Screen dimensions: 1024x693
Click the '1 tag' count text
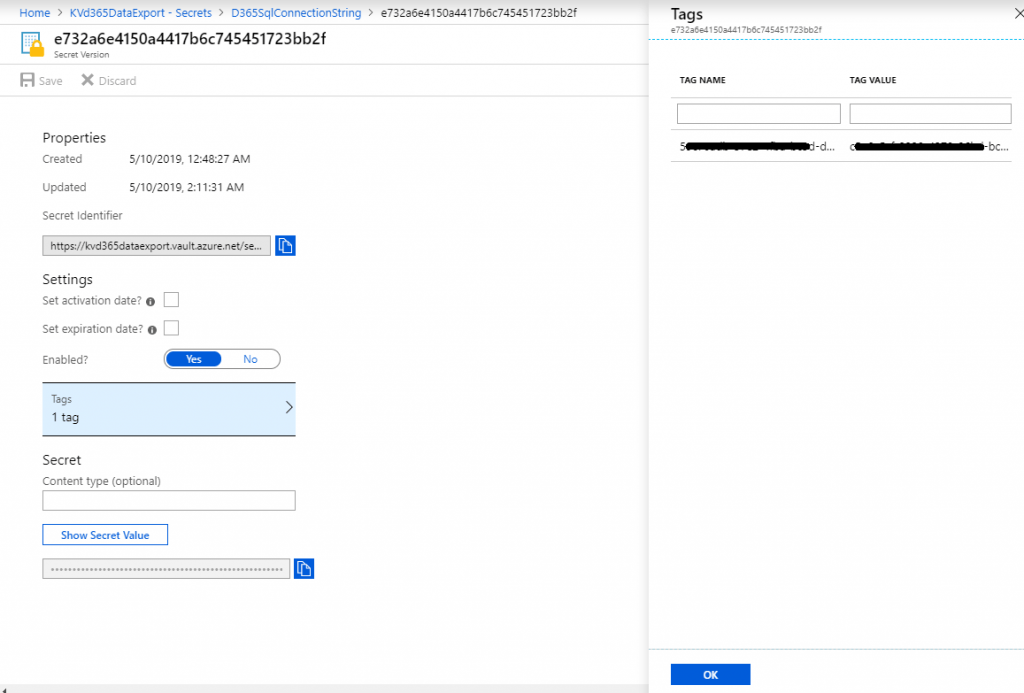[65, 417]
